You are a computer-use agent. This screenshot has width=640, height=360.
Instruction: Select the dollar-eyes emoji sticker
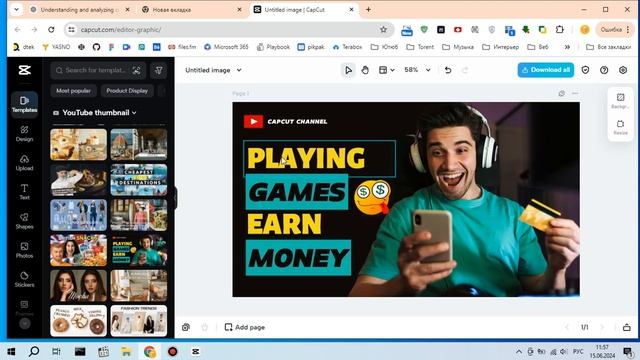tap(372, 198)
